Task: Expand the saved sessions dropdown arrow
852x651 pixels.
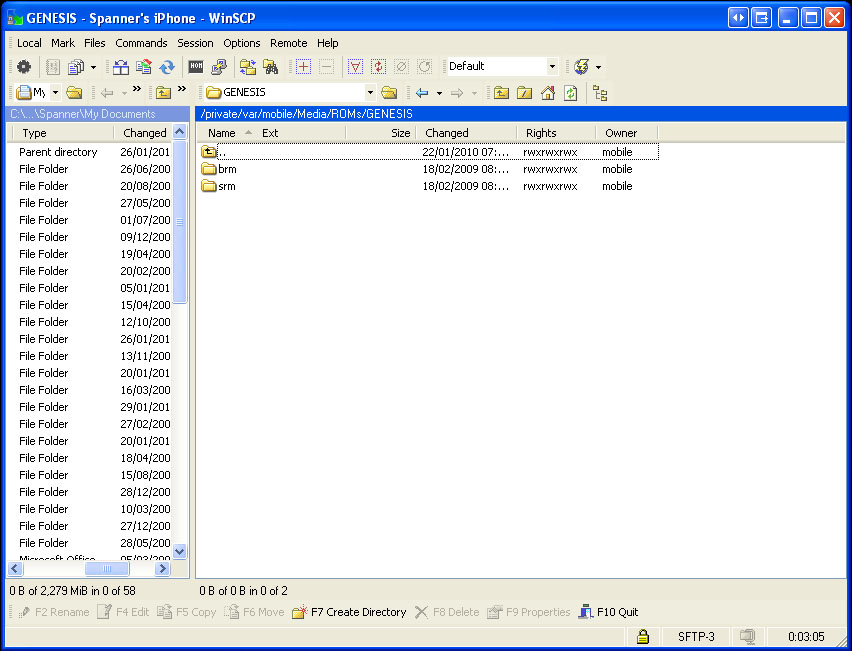Action: 598,67
